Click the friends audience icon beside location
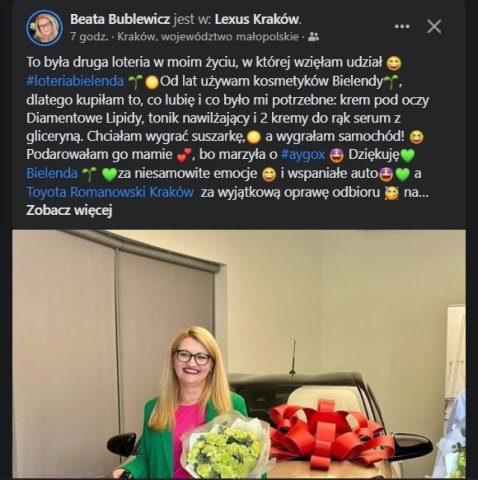478x480 pixels. [x=313, y=37]
